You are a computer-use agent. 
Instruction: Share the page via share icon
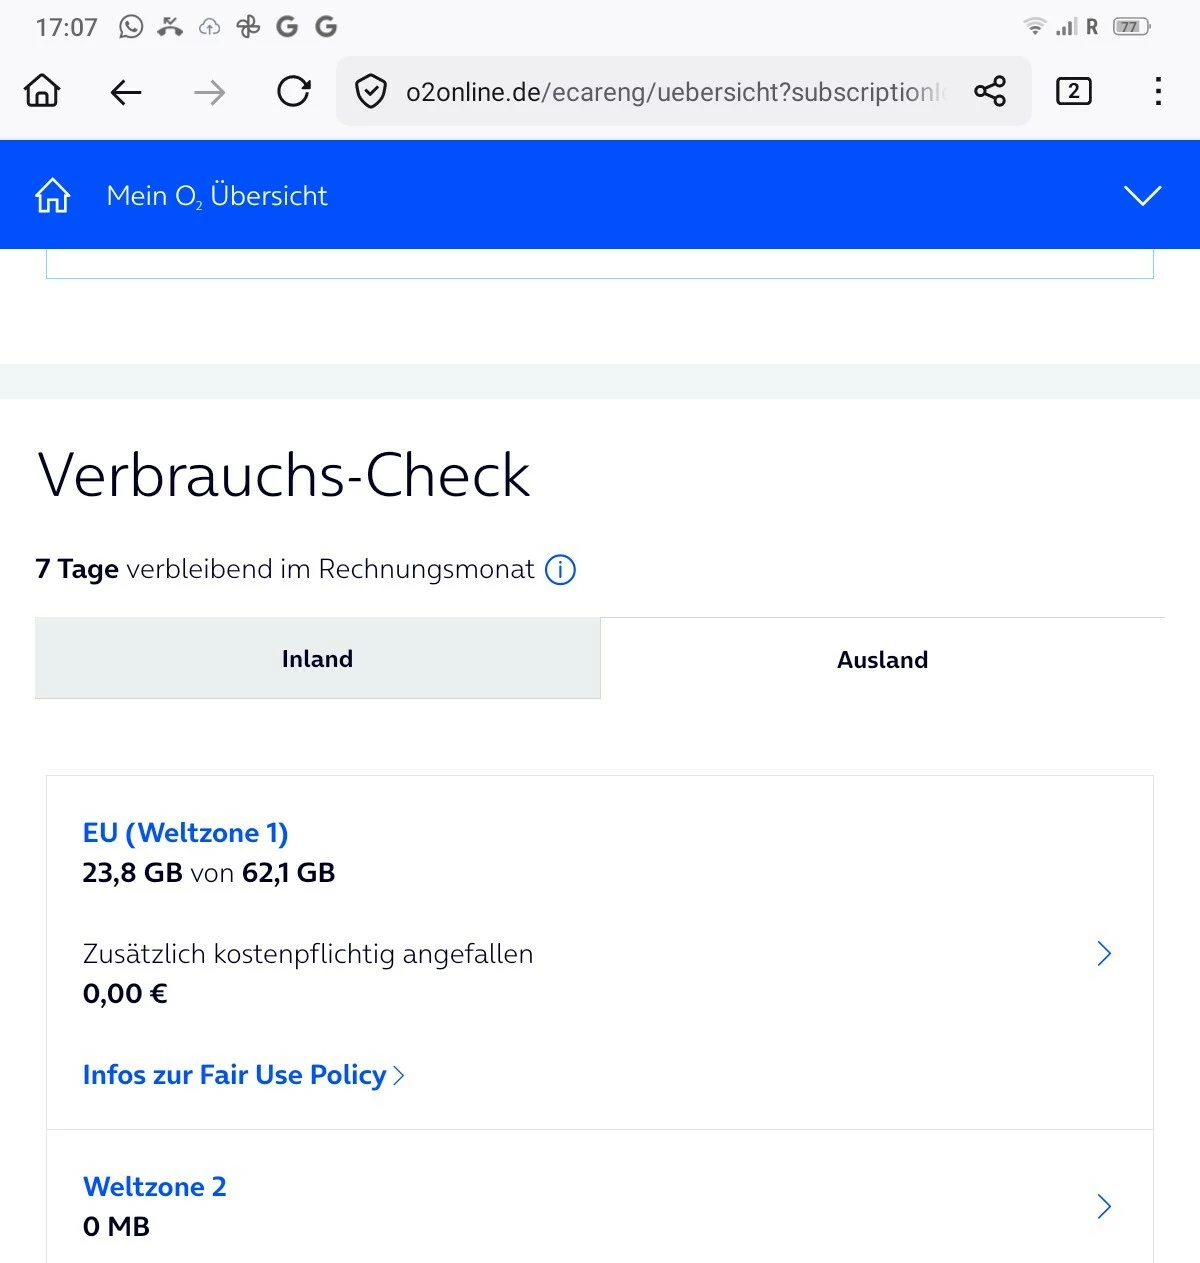coord(990,92)
